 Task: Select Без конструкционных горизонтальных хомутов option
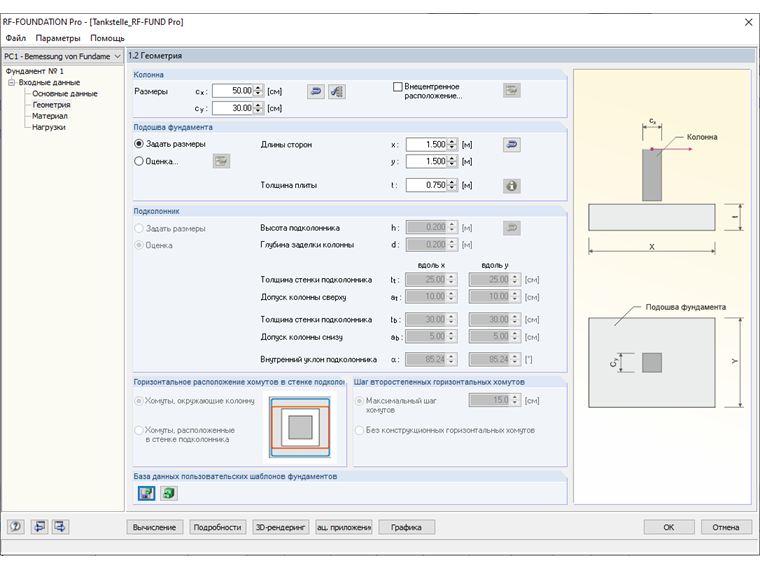pos(360,430)
